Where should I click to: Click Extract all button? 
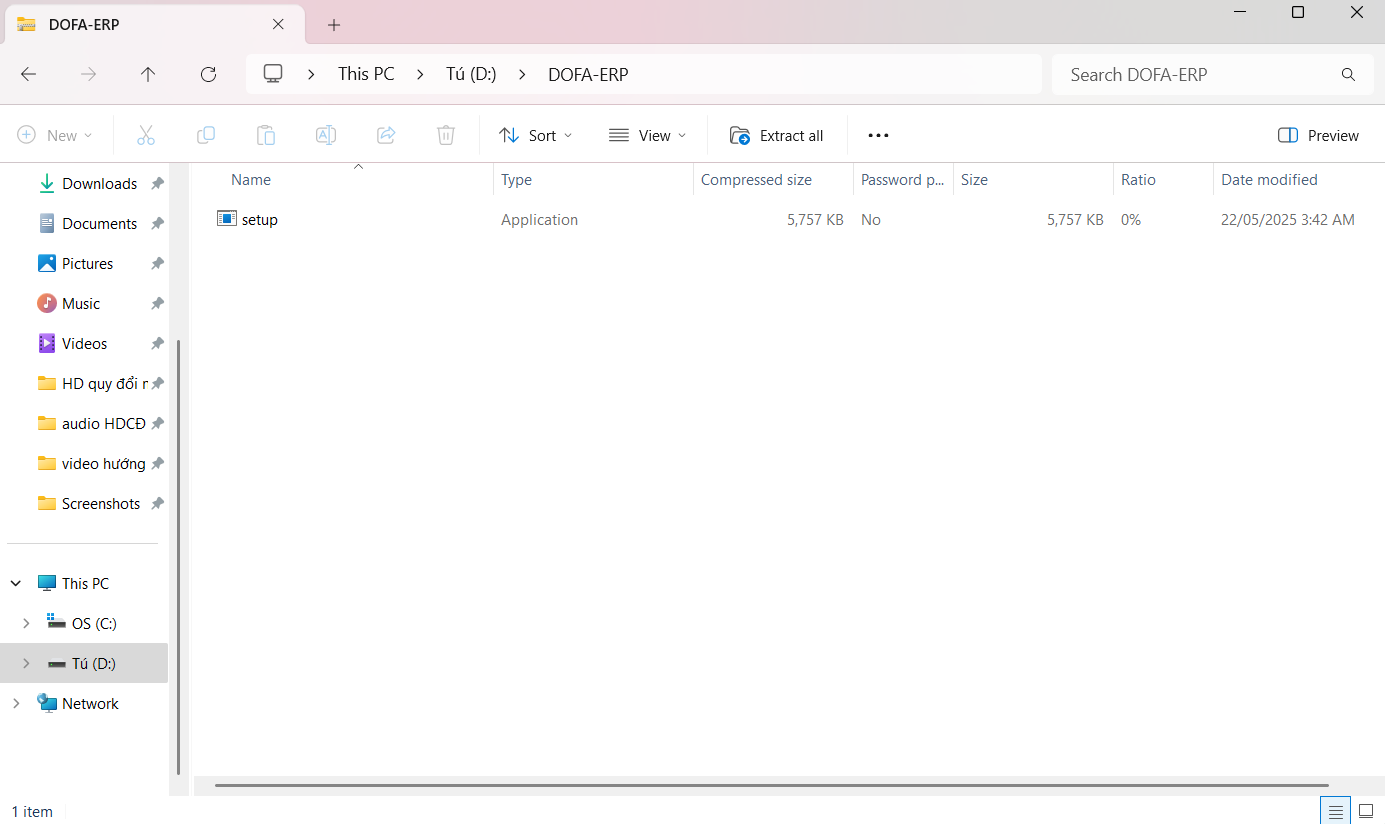point(777,135)
